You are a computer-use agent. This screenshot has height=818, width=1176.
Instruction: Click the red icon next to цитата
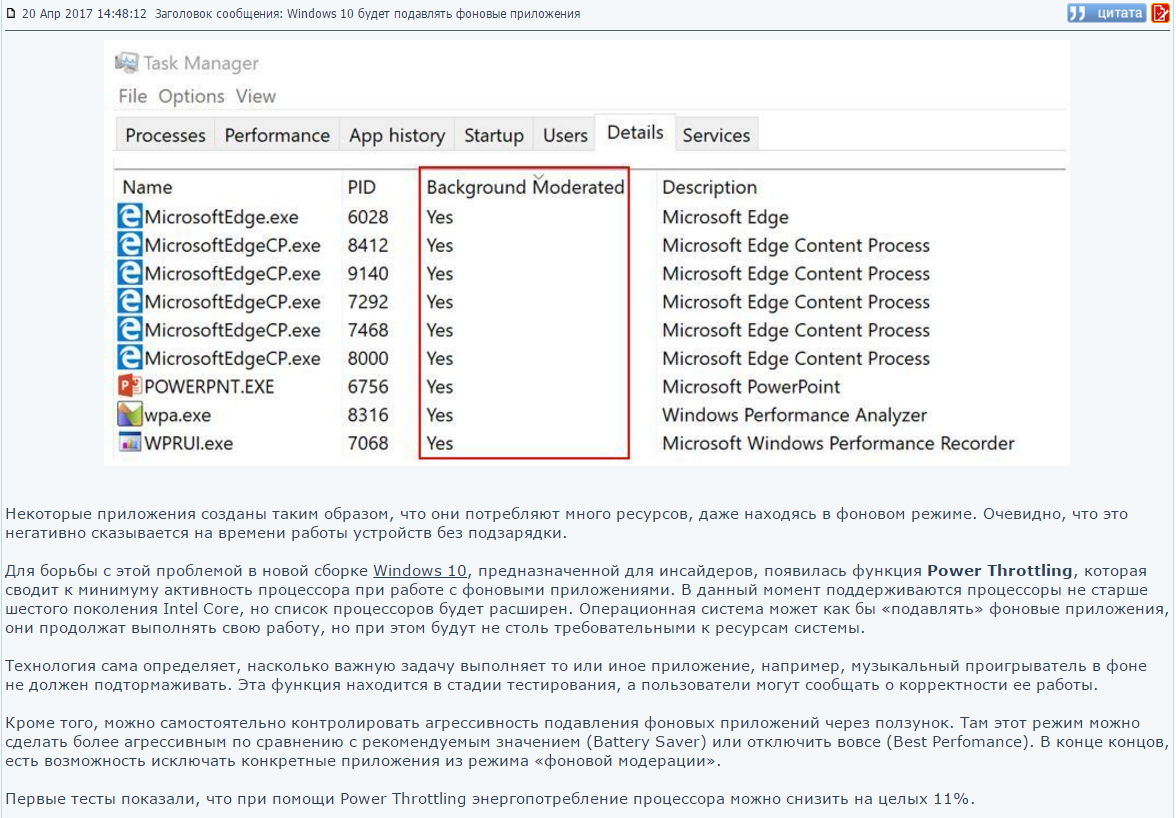tap(1160, 13)
